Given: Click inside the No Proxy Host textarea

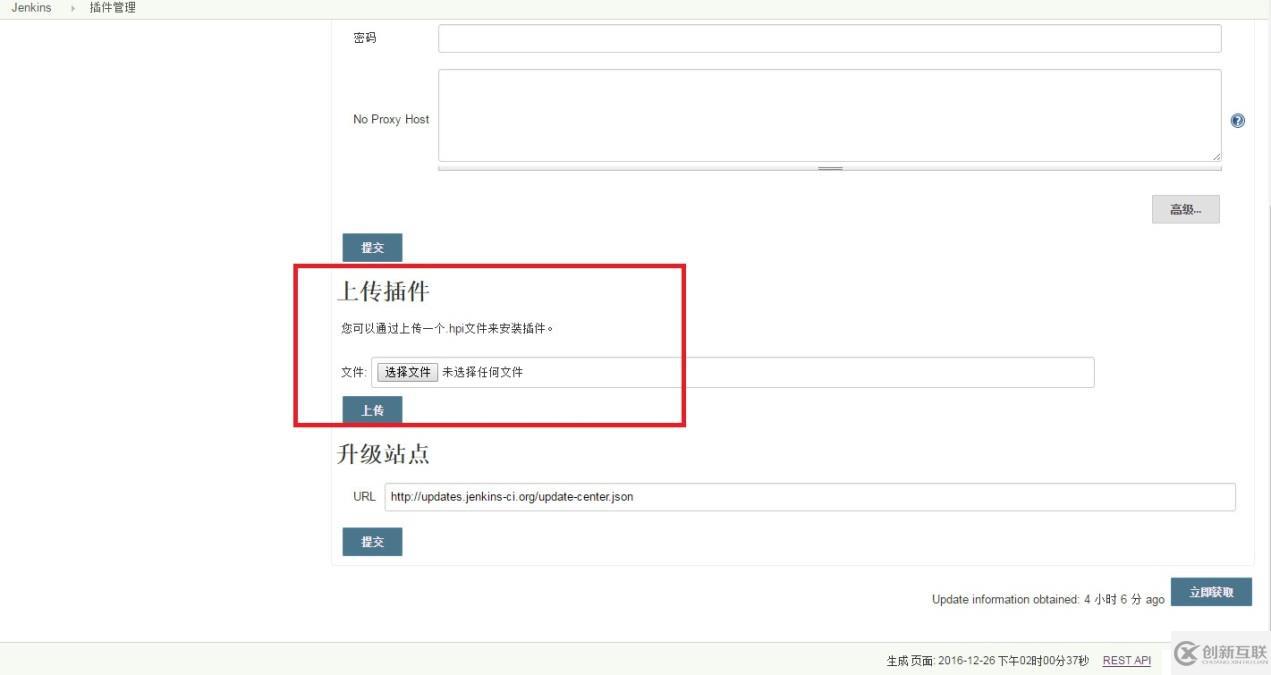Looking at the screenshot, I should [x=829, y=115].
